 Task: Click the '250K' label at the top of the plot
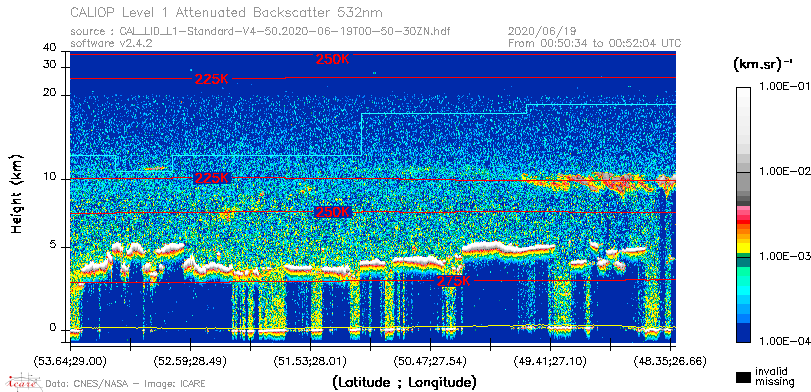(x=333, y=59)
